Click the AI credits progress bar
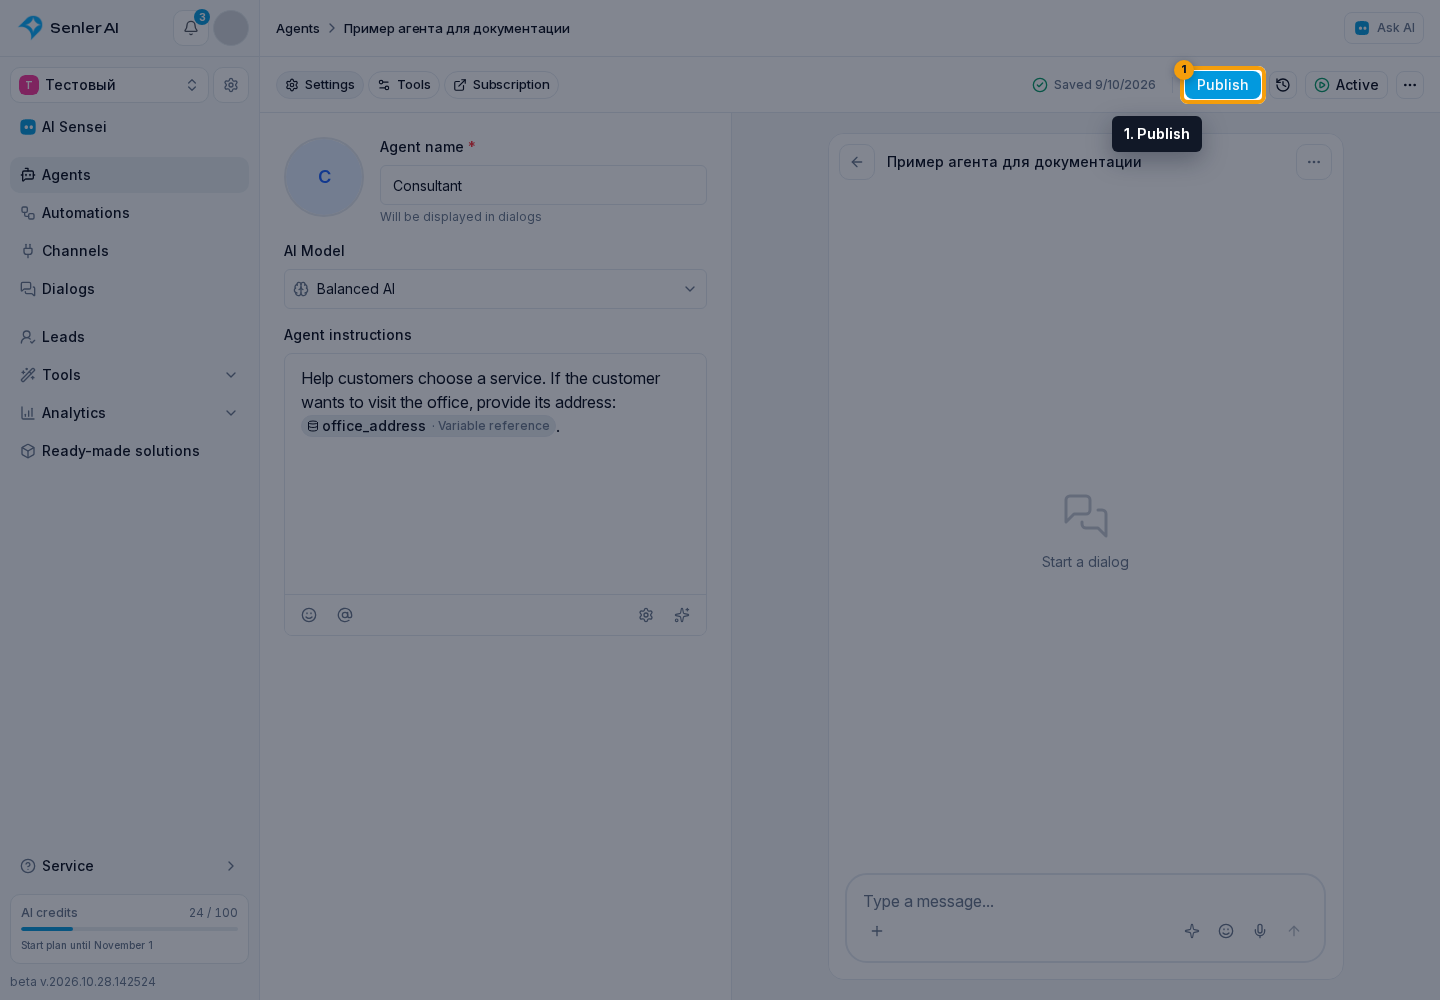This screenshot has width=1440, height=1000. point(130,929)
